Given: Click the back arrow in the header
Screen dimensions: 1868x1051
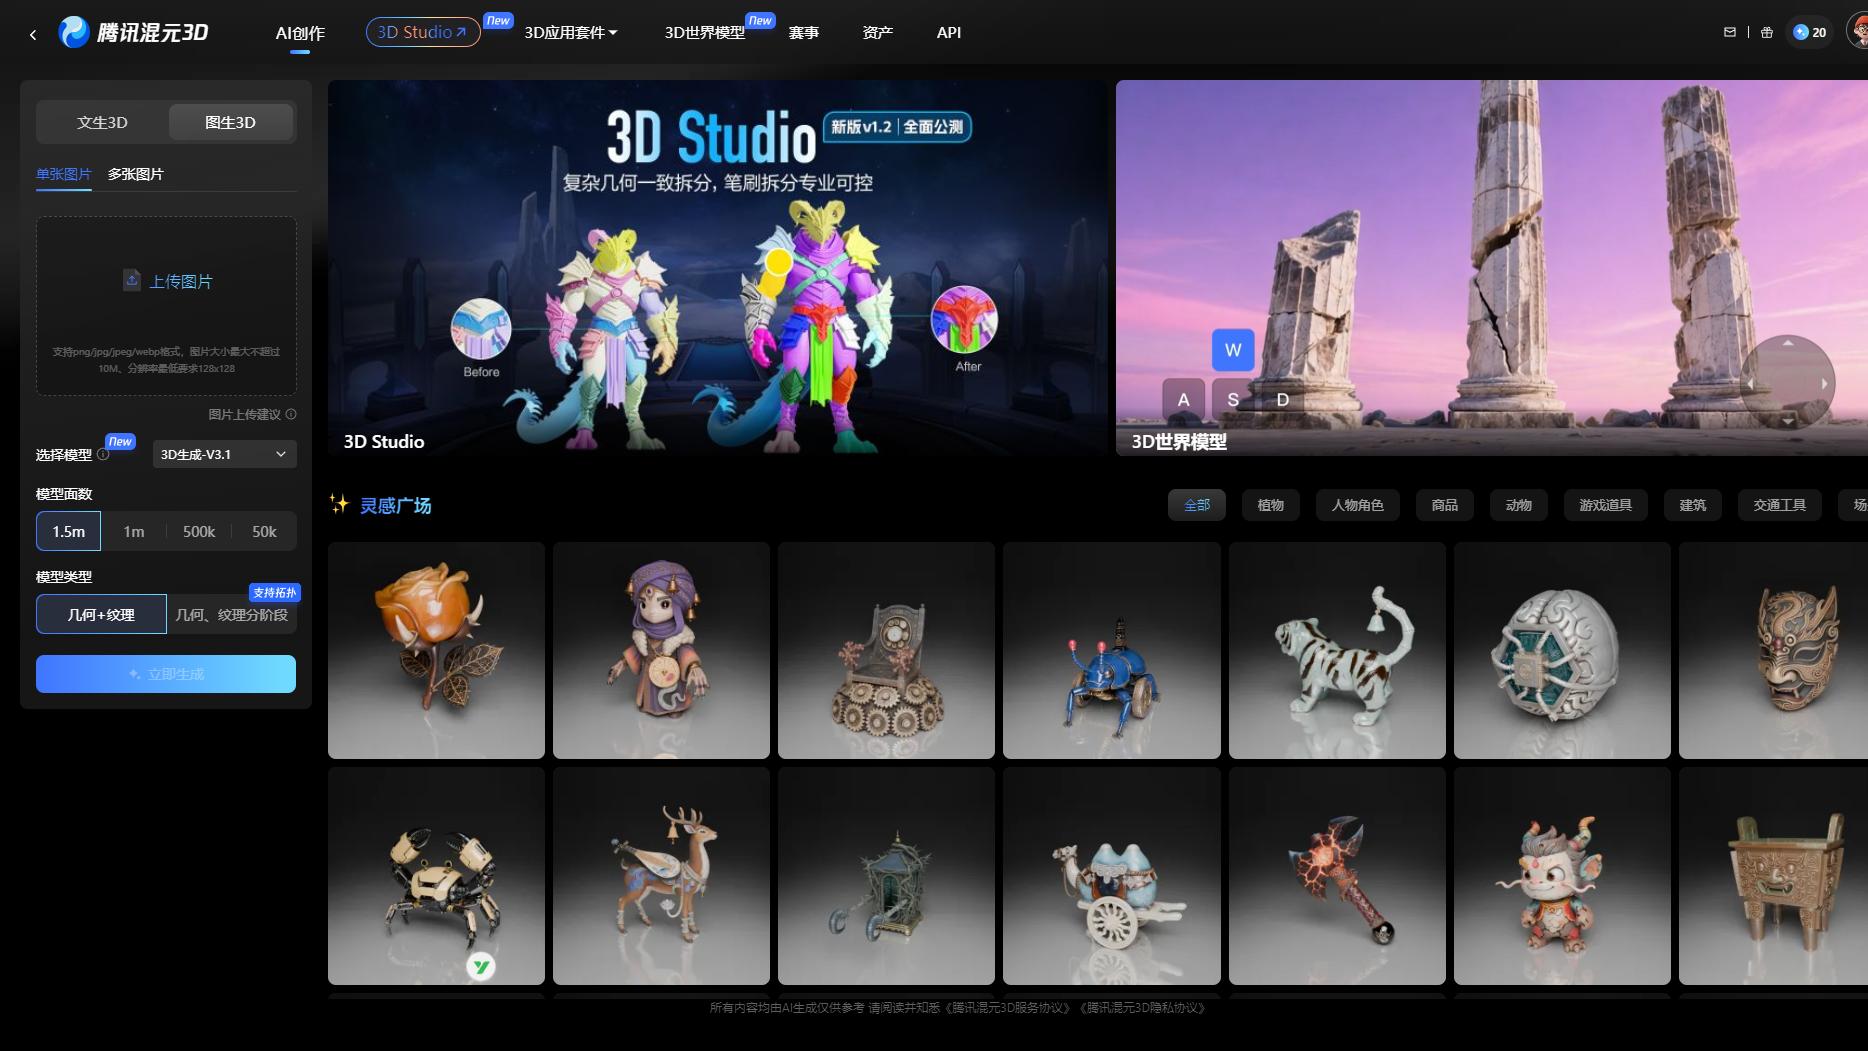Looking at the screenshot, I should click(x=33, y=34).
